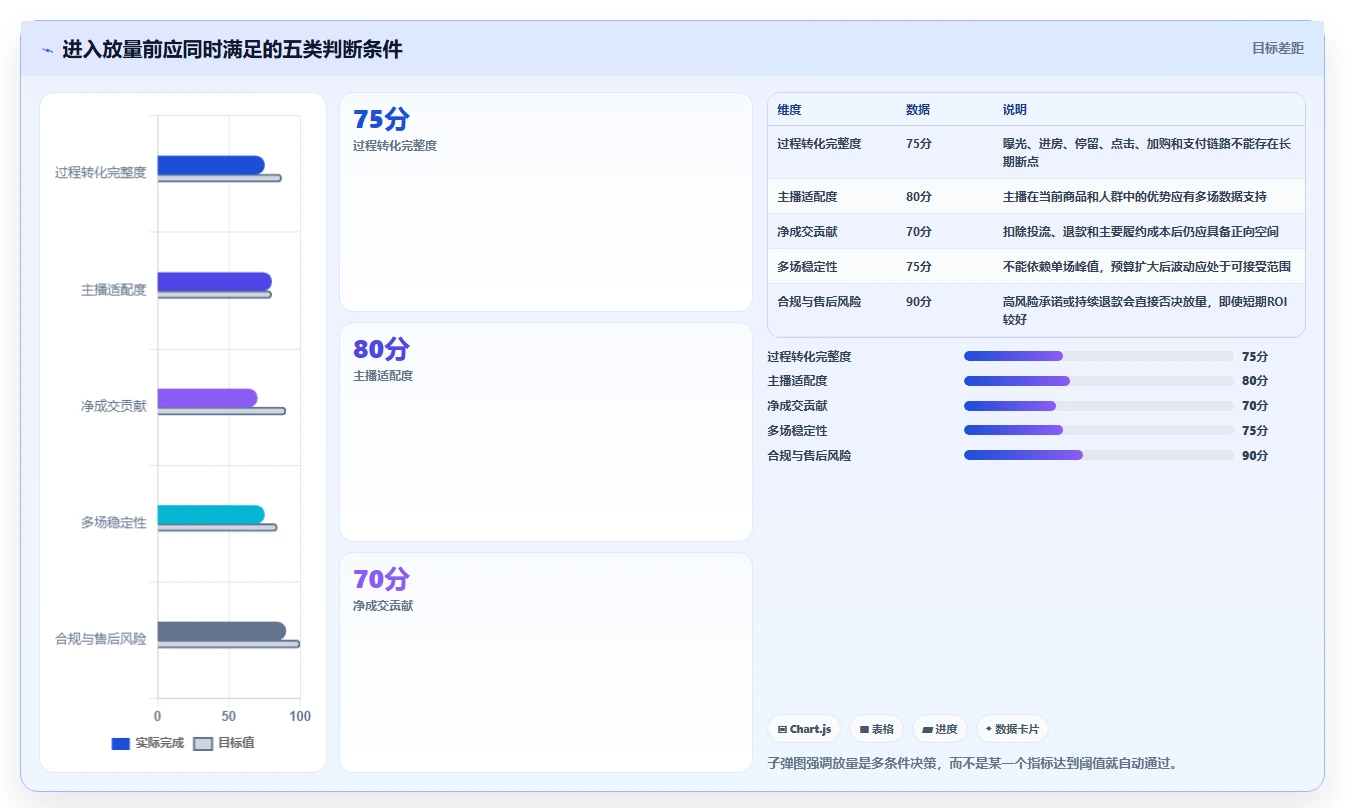Toggle the 实际完成 legend swatch
This screenshot has width=1345, height=808.
coord(121,743)
